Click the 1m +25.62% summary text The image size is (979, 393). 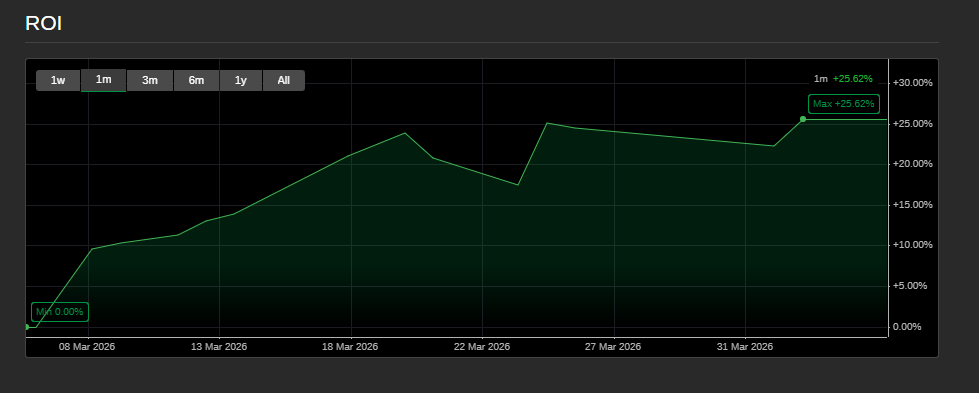843,79
